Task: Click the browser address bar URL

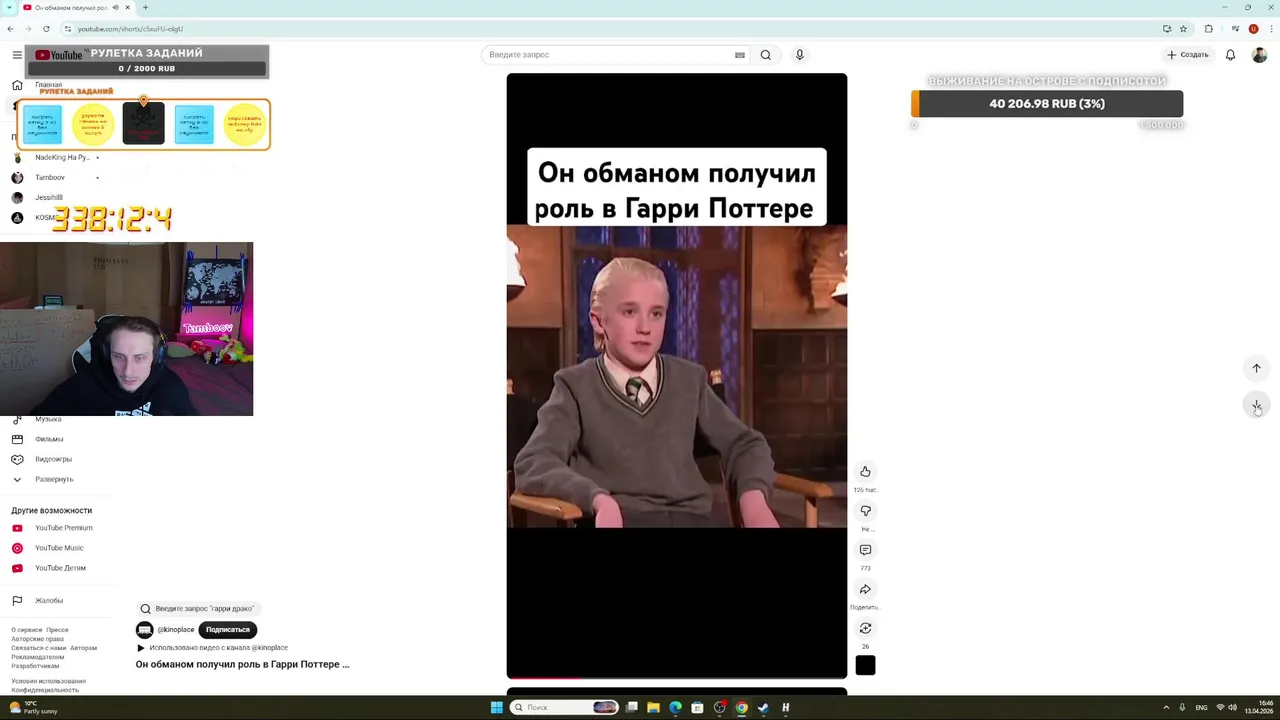Action: click(130, 29)
